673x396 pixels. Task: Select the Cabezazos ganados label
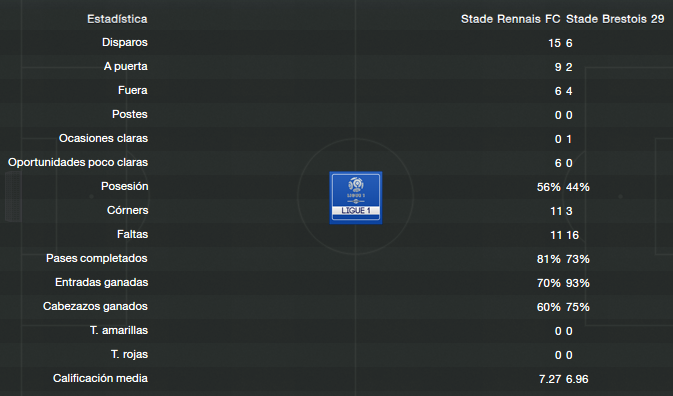click(x=95, y=307)
